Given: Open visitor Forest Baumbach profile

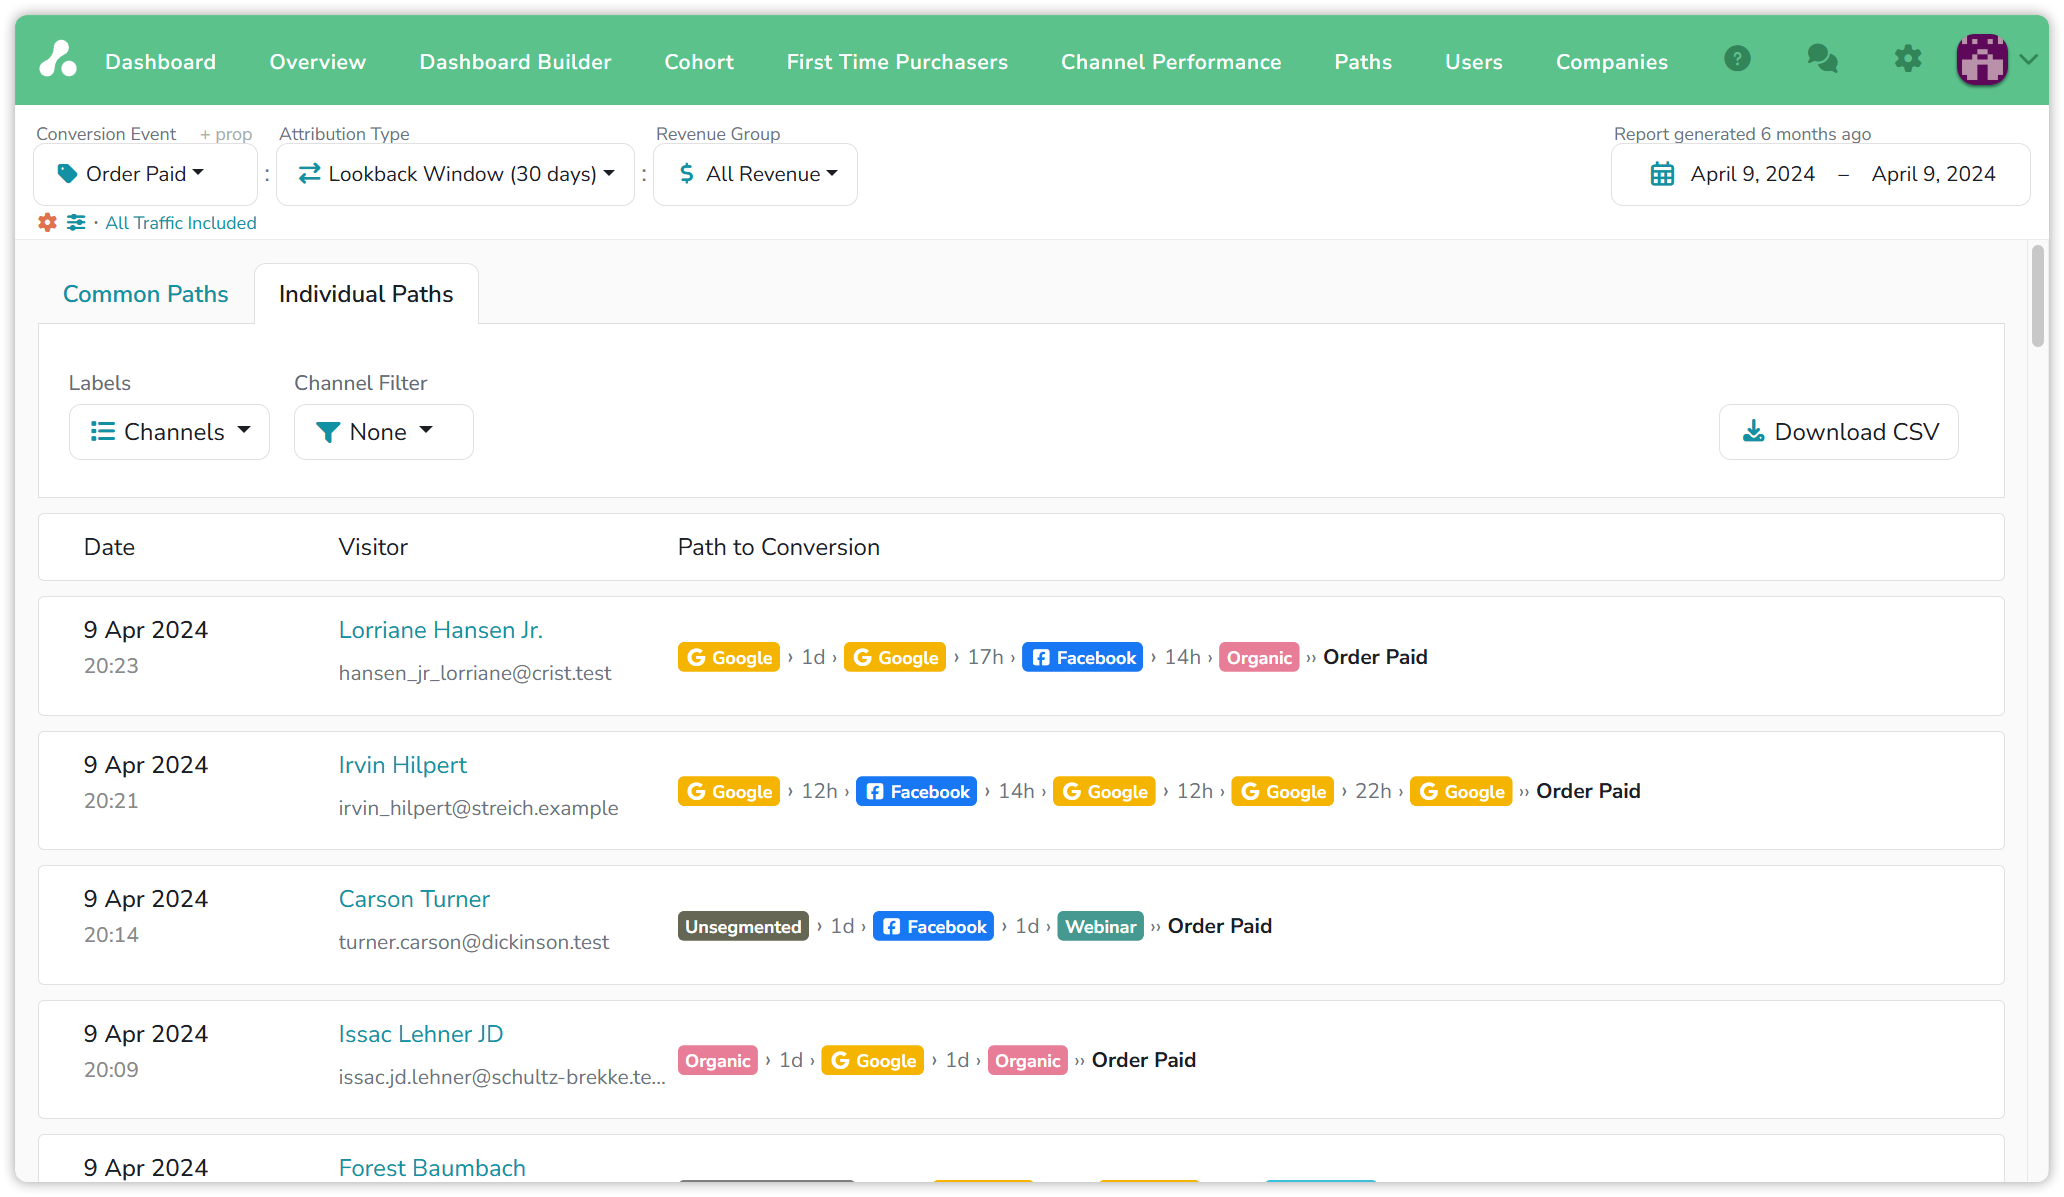Looking at the screenshot, I should coord(432,1168).
